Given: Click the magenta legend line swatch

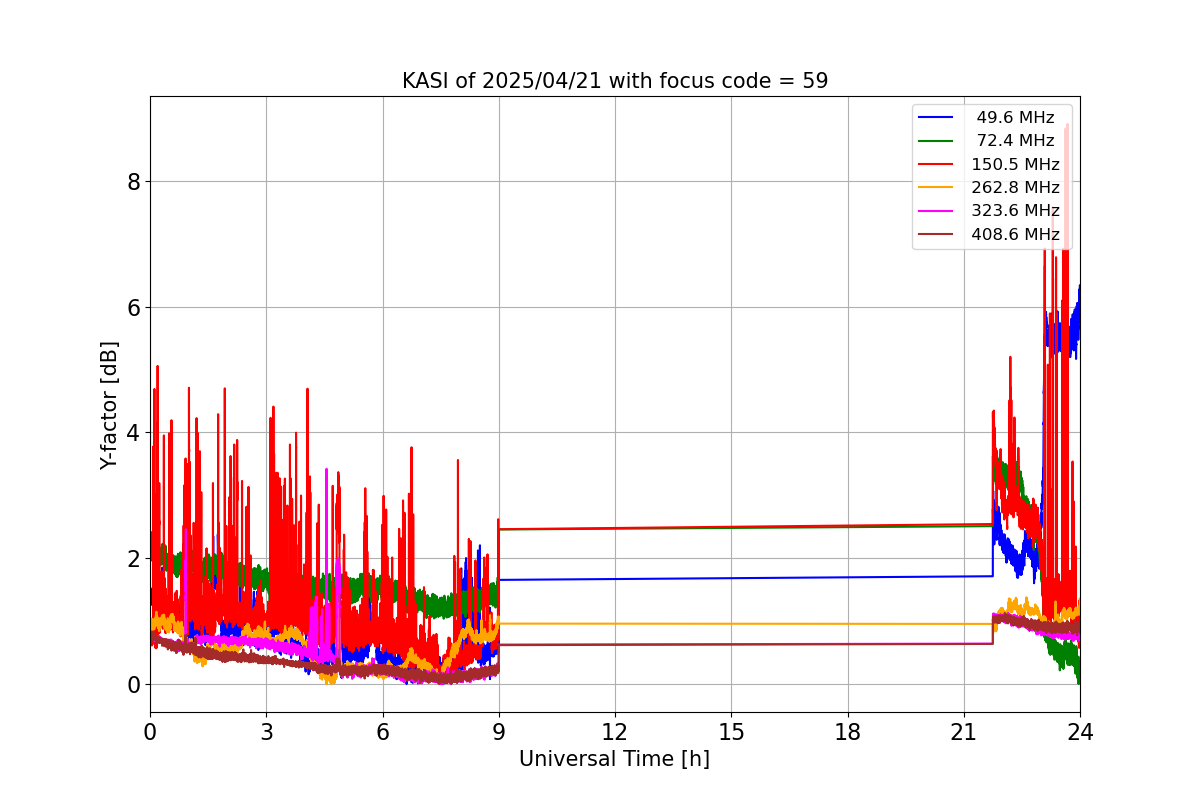Looking at the screenshot, I should pos(936,211).
